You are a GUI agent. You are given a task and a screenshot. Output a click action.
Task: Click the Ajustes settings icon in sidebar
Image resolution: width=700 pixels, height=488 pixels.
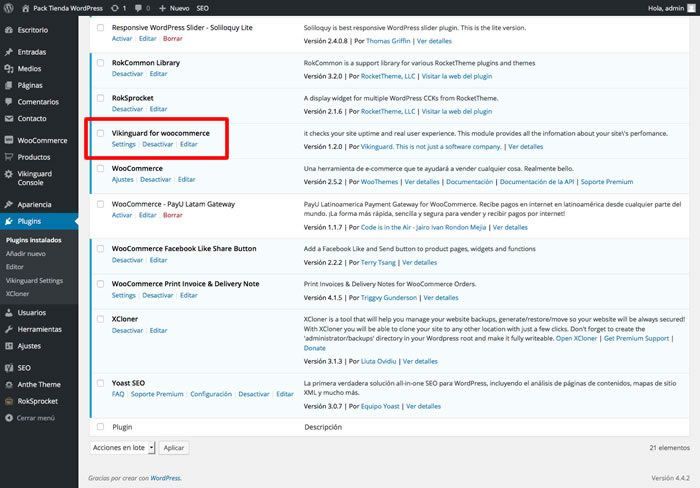coord(9,346)
